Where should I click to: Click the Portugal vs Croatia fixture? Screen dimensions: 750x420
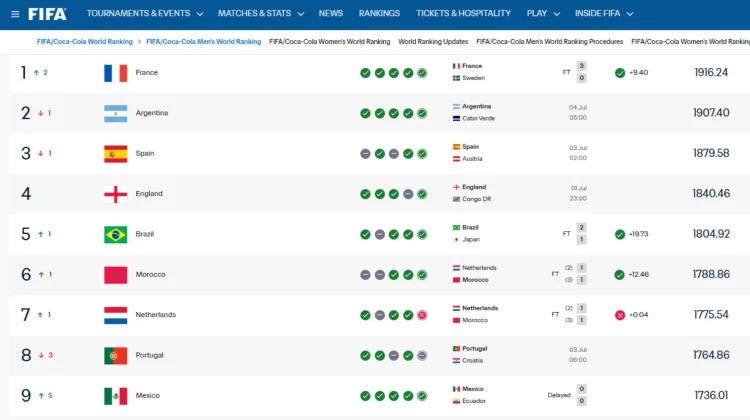pyautogui.click(x=519, y=354)
